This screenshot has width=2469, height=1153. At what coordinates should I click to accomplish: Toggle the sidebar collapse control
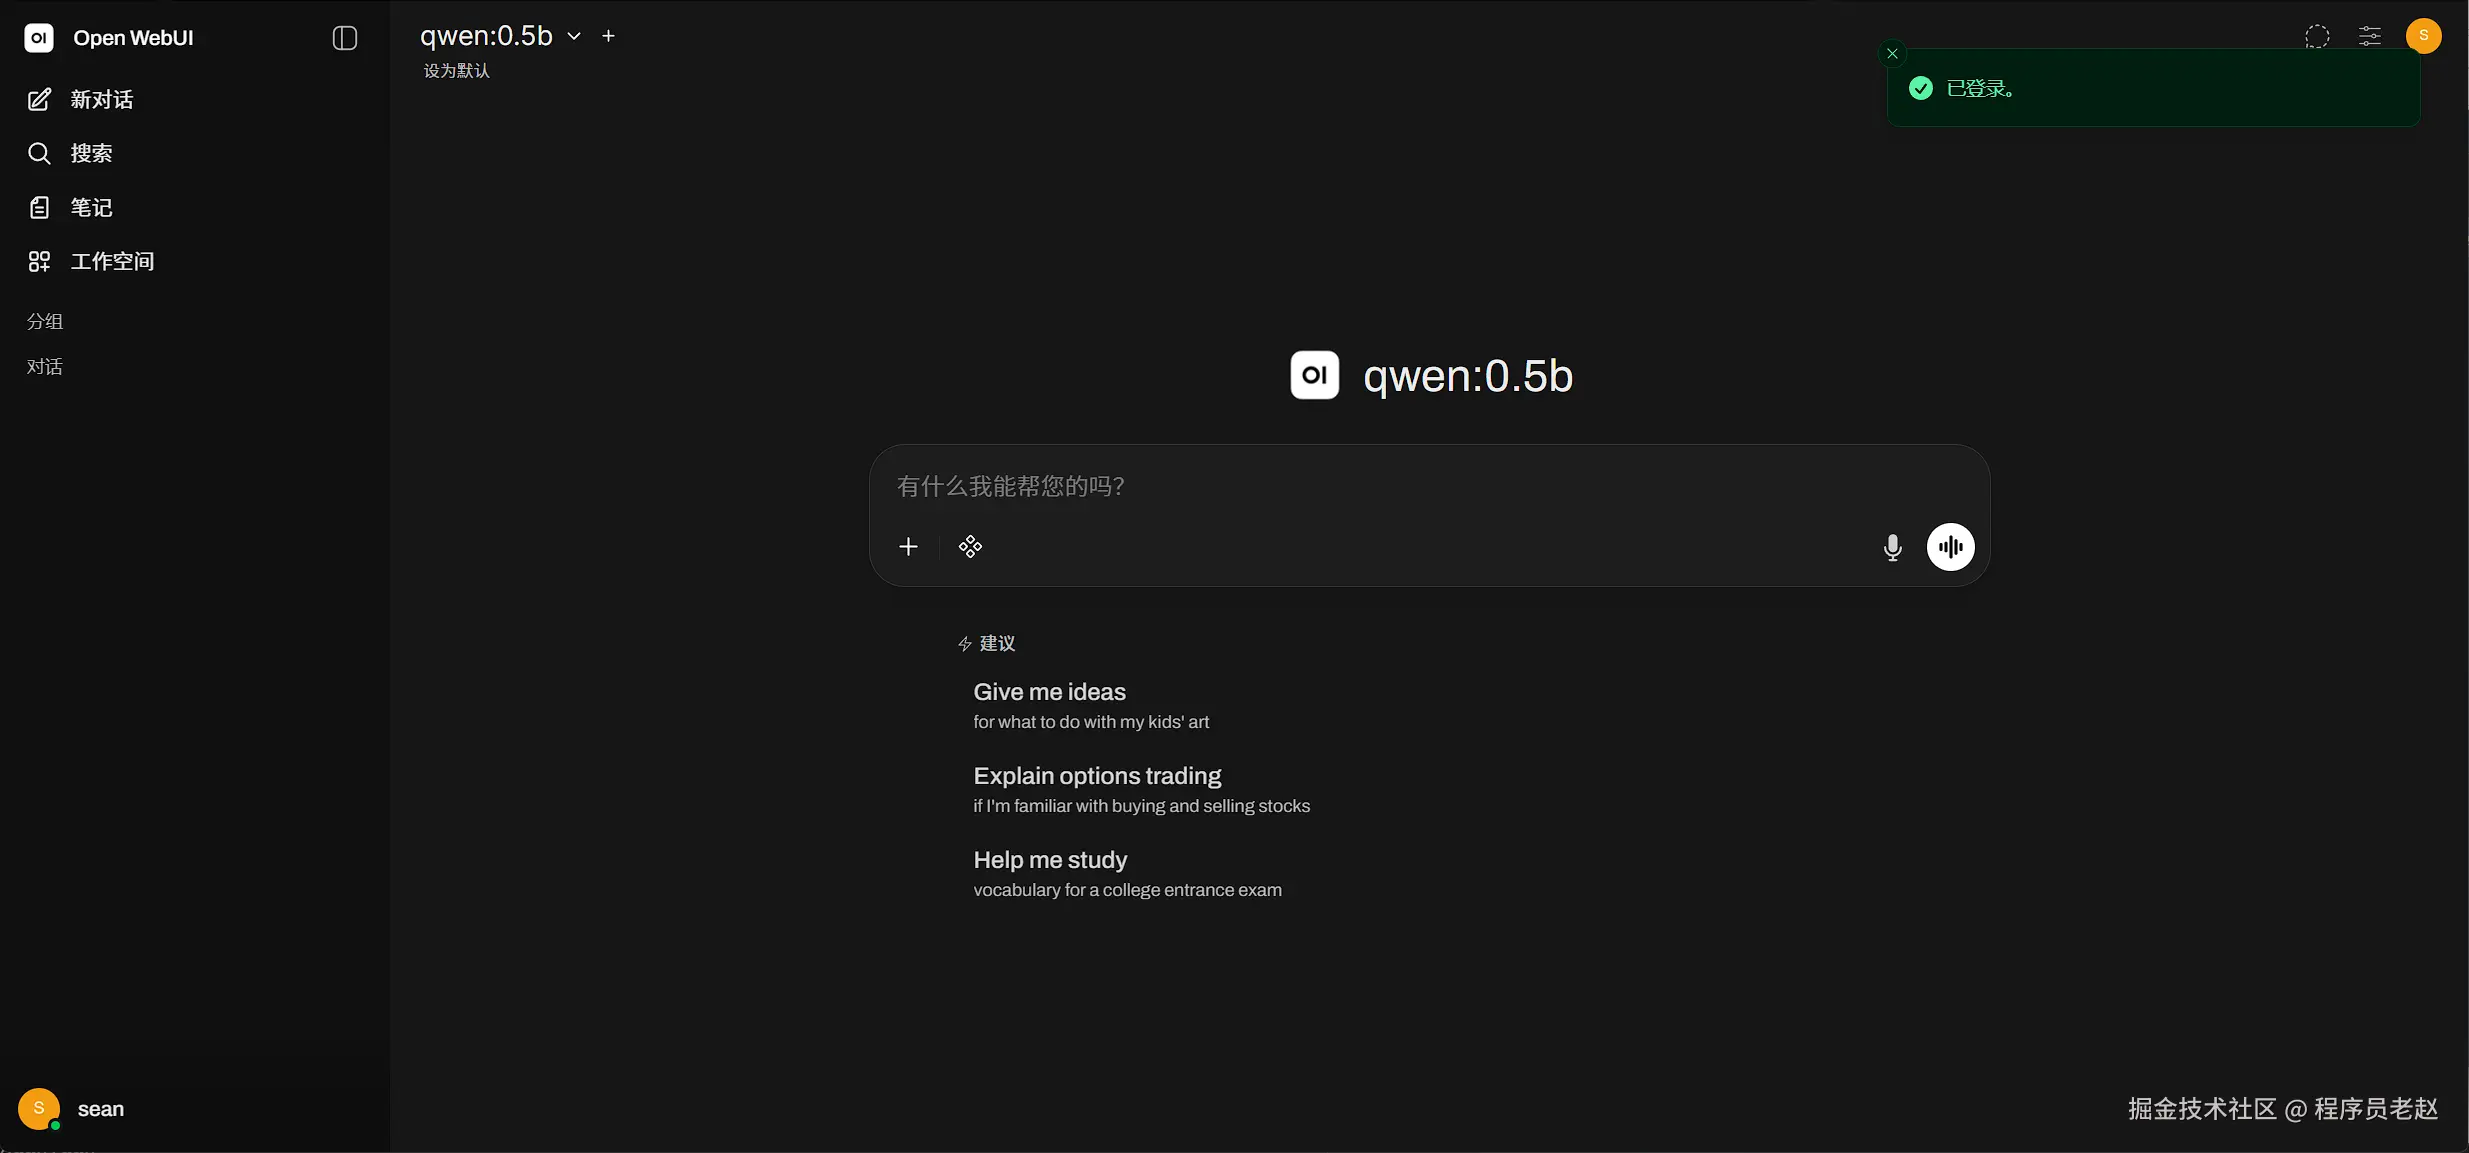click(x=343, y=37)
